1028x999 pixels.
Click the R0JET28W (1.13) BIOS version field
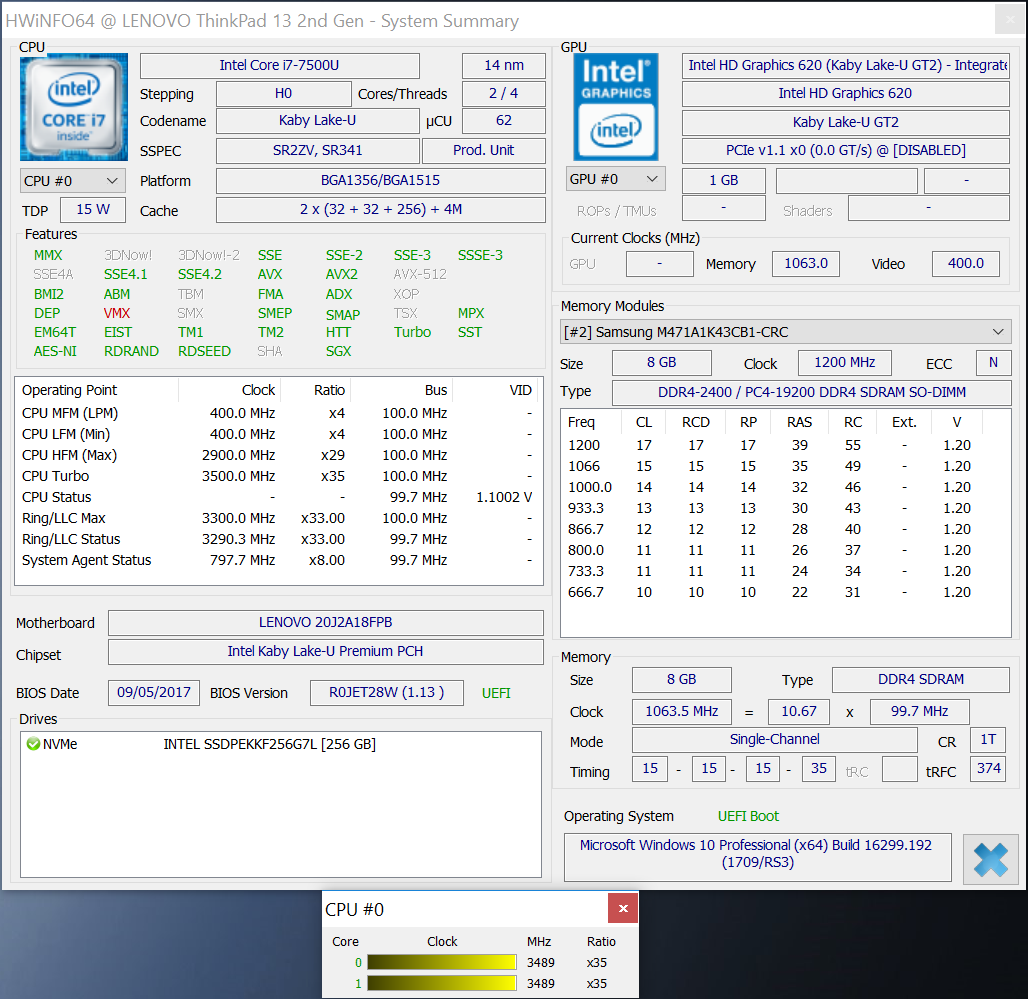386,693
